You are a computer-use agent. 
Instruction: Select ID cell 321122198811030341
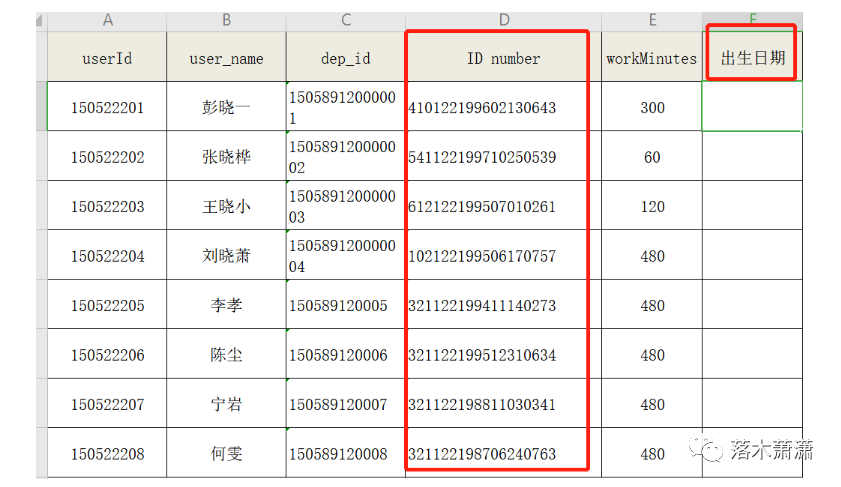503,403
